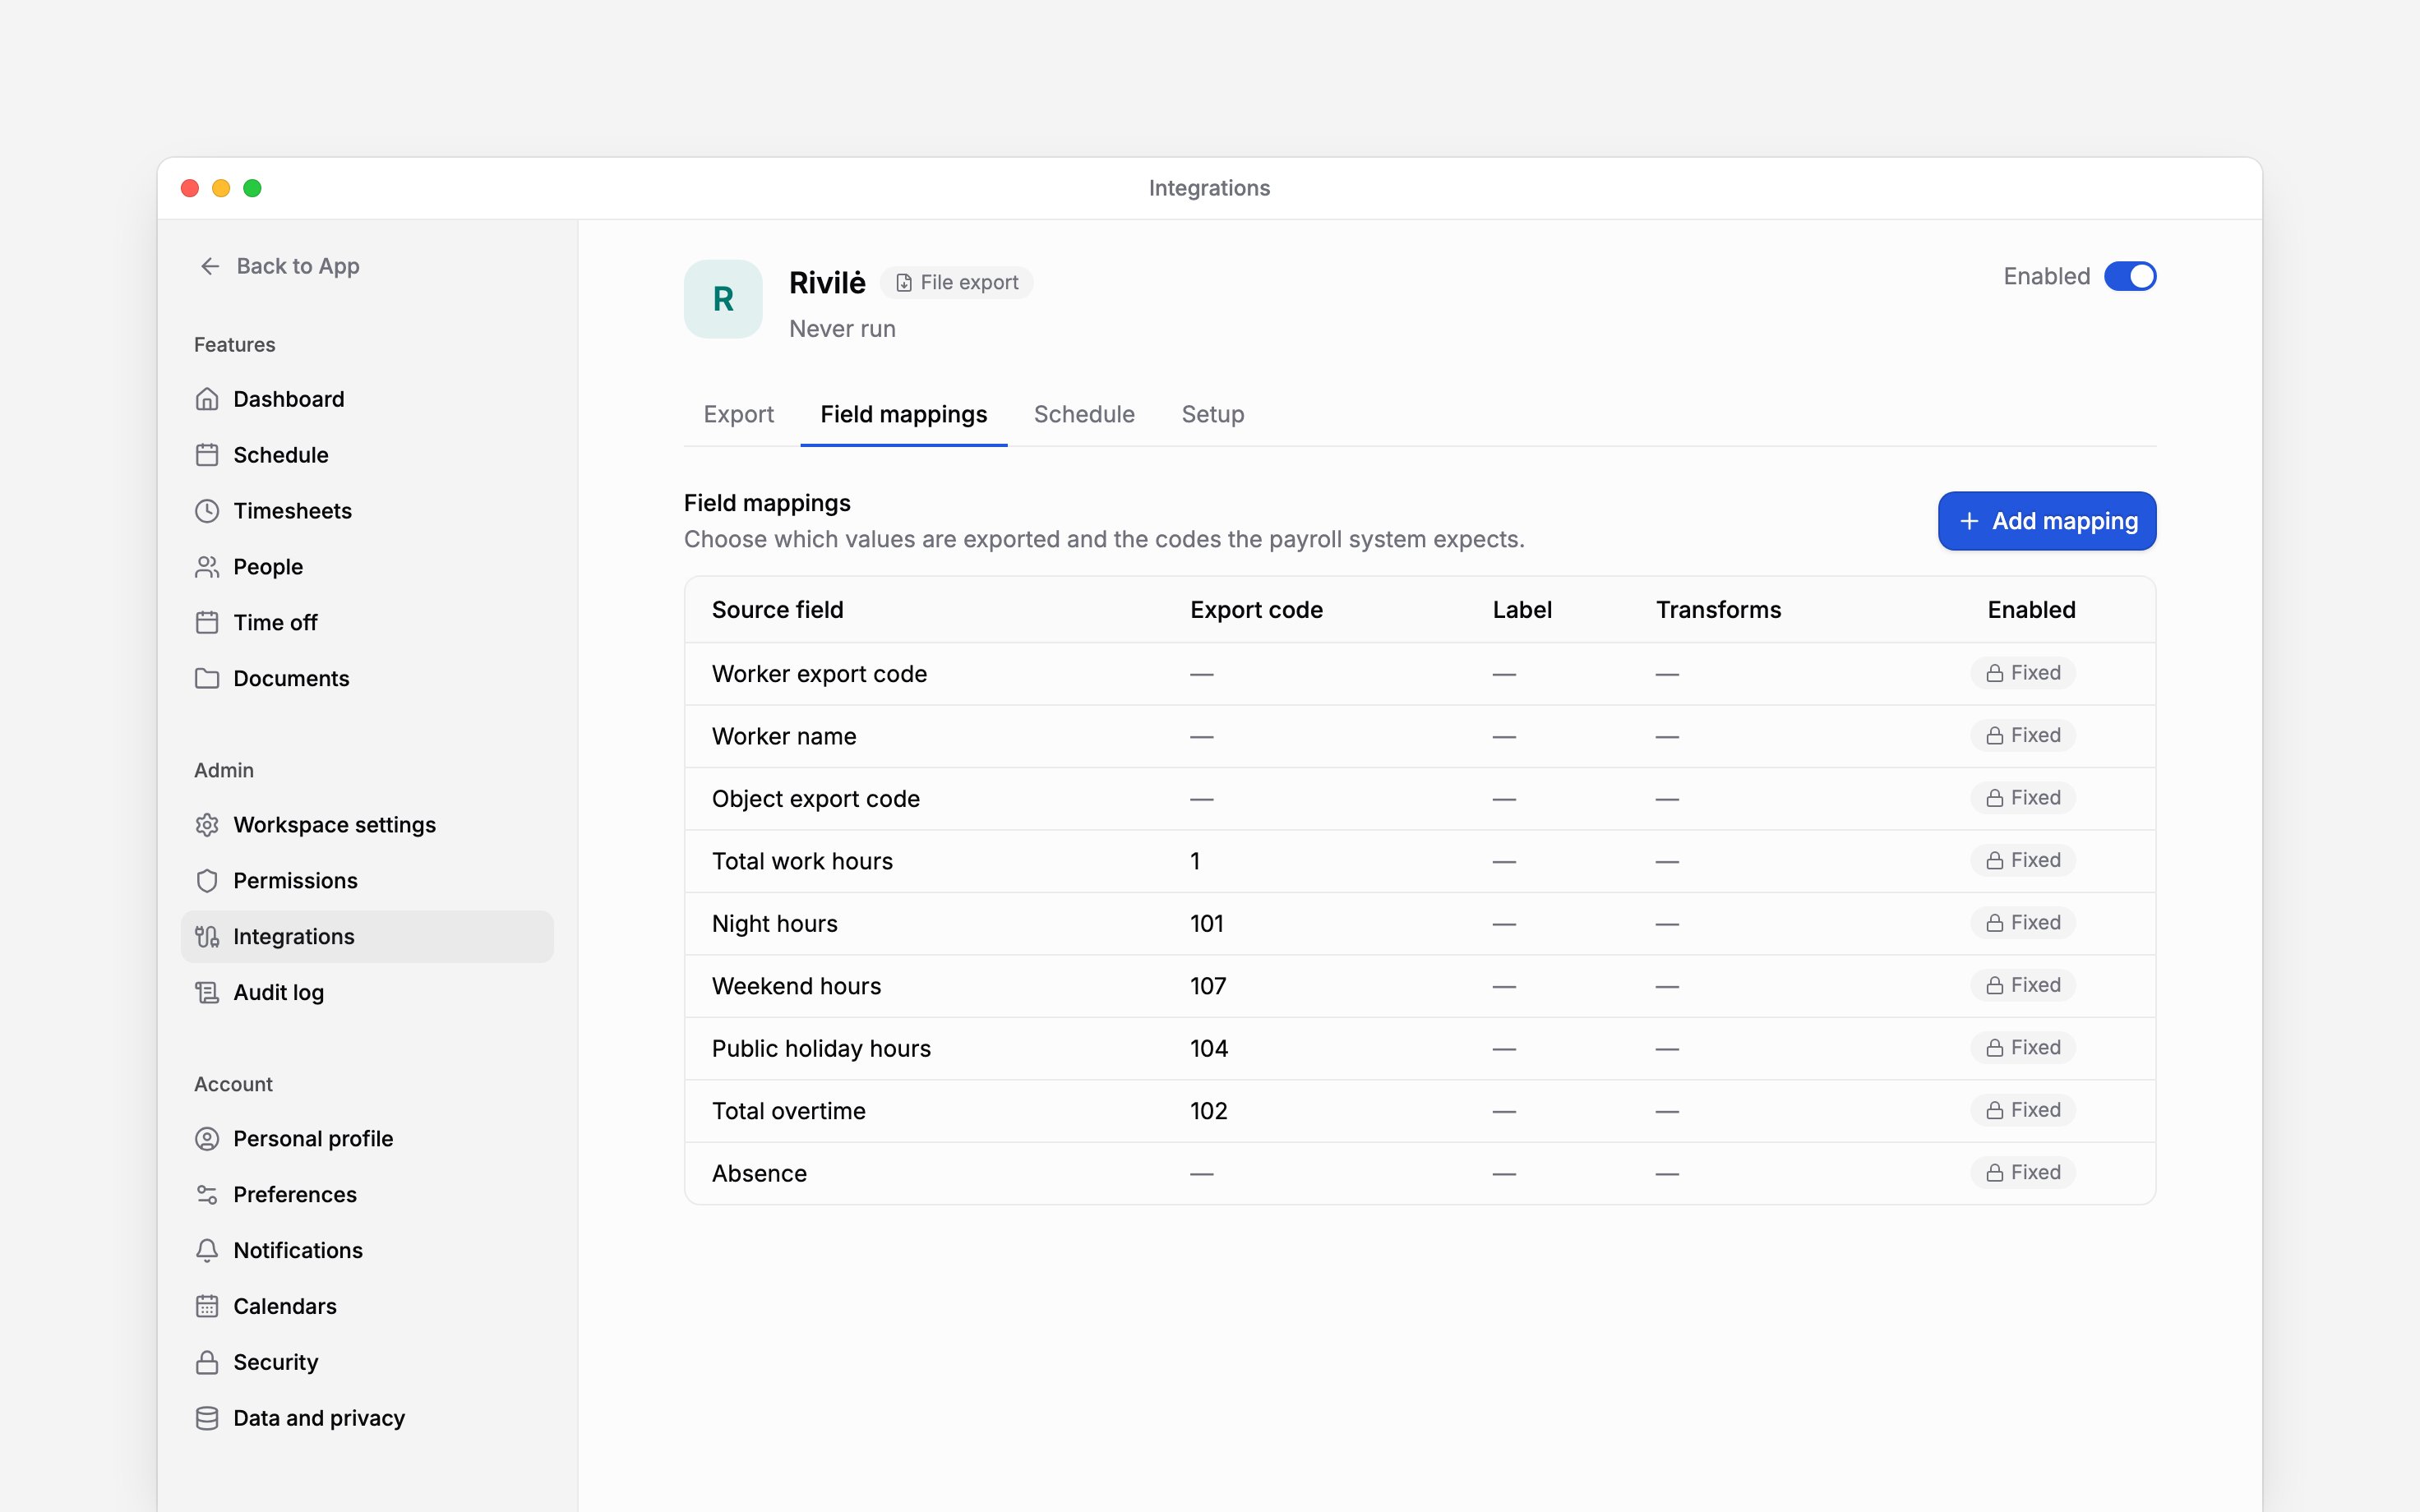Click the Back to App arrow icon
Screen dimensions: 2420x1512
(x=210, y=266)
